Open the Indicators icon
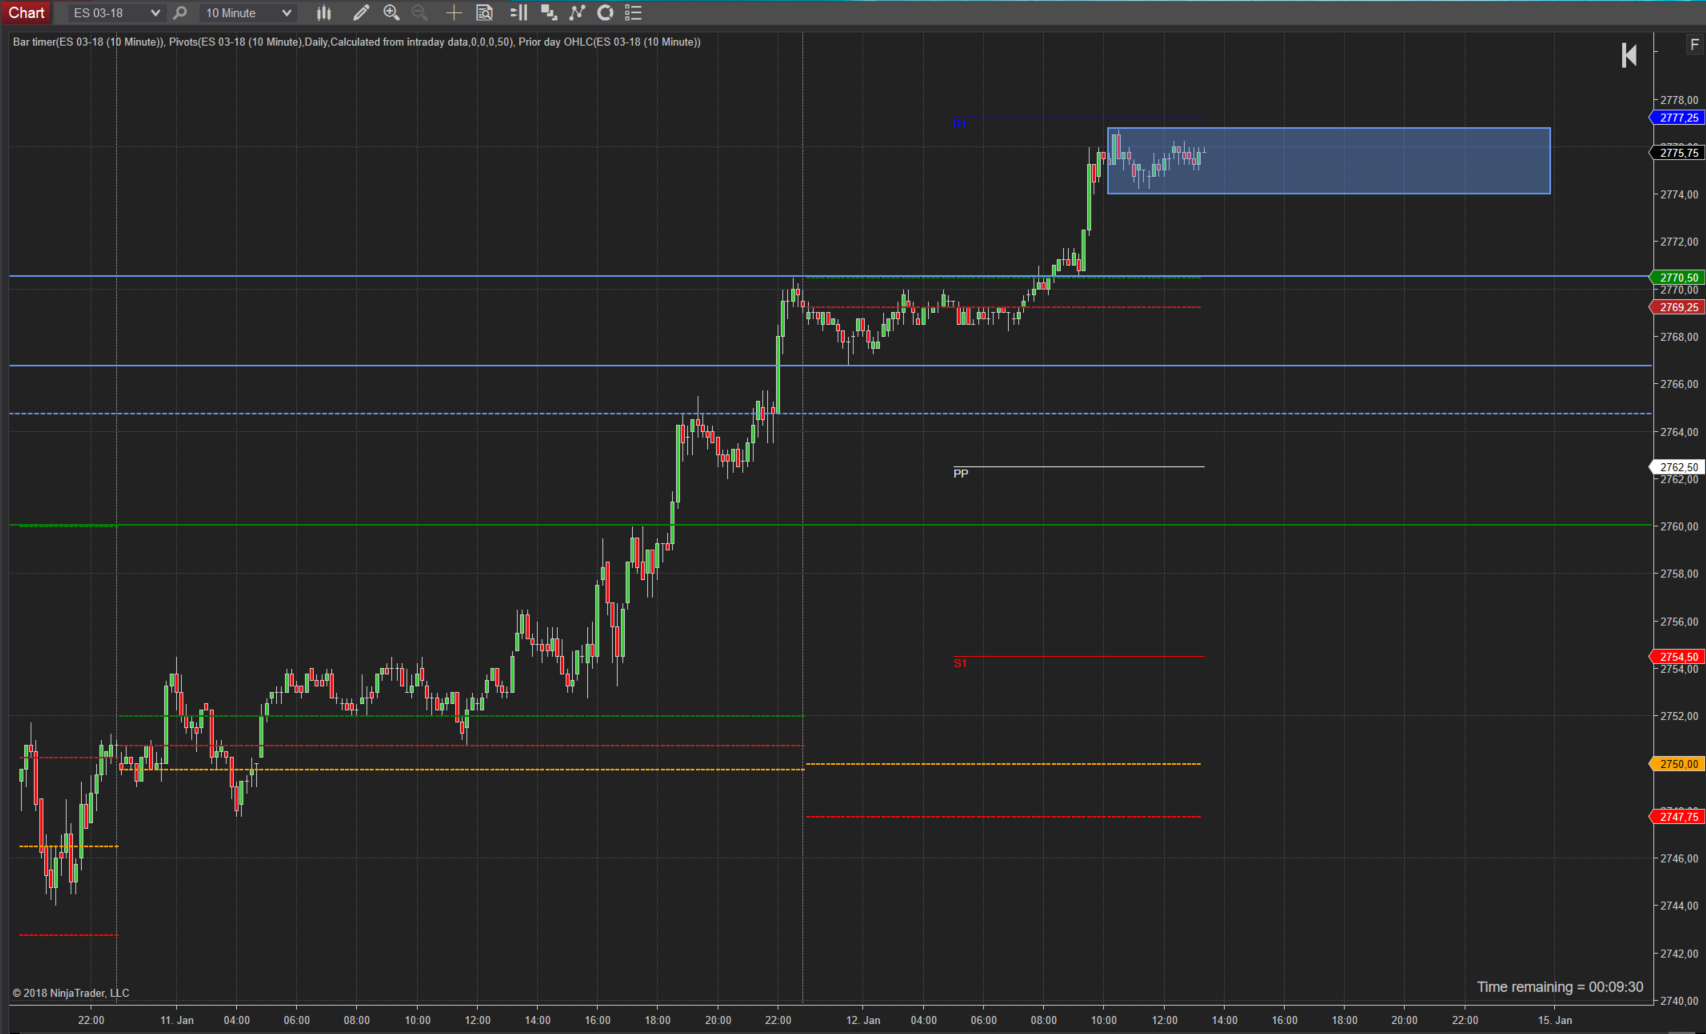The height and width of the screenshot is (1034, 1706). coord(577,13)
